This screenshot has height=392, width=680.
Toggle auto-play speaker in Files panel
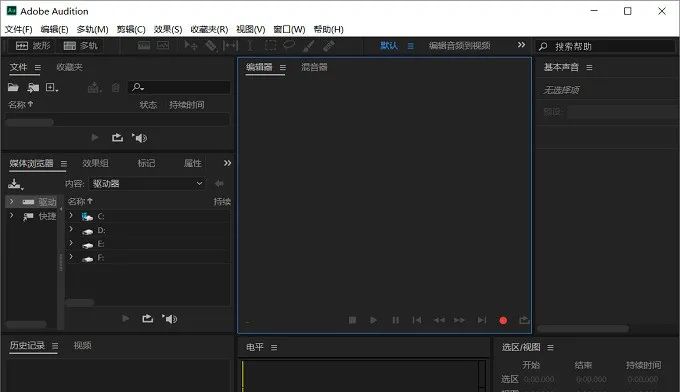[140, 138]
